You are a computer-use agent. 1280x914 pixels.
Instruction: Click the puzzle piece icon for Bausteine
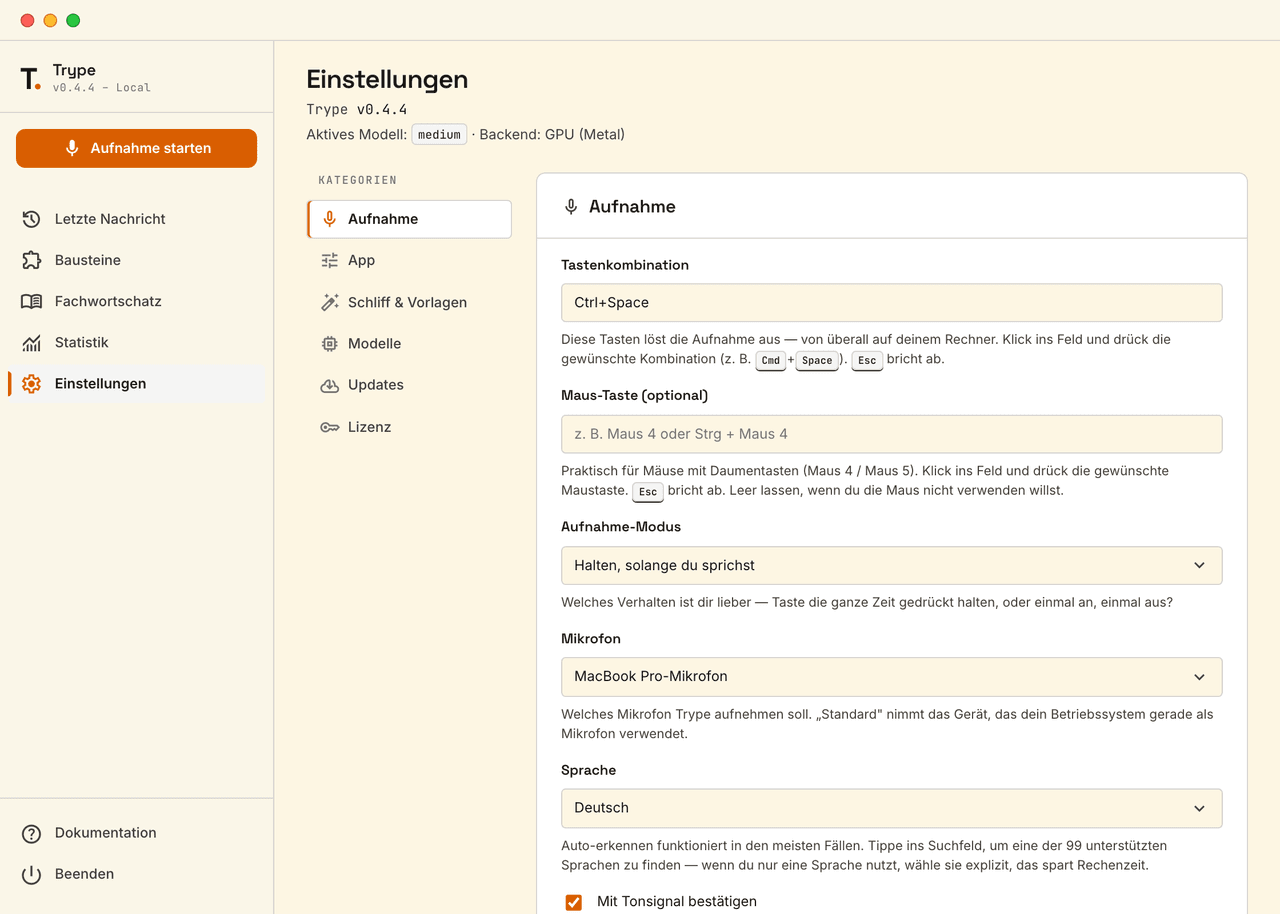click(x=31, y=260)
